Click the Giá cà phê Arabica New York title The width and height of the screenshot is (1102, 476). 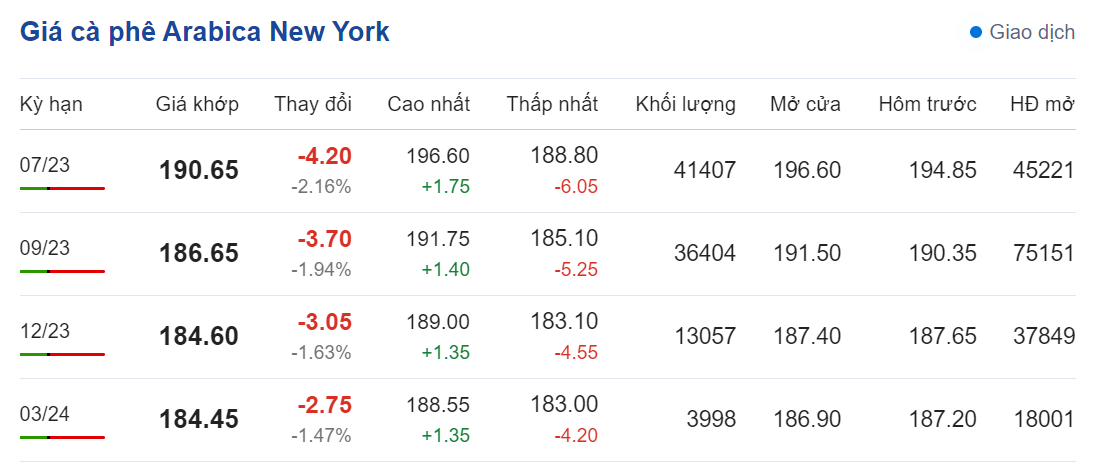click(205, 32)
